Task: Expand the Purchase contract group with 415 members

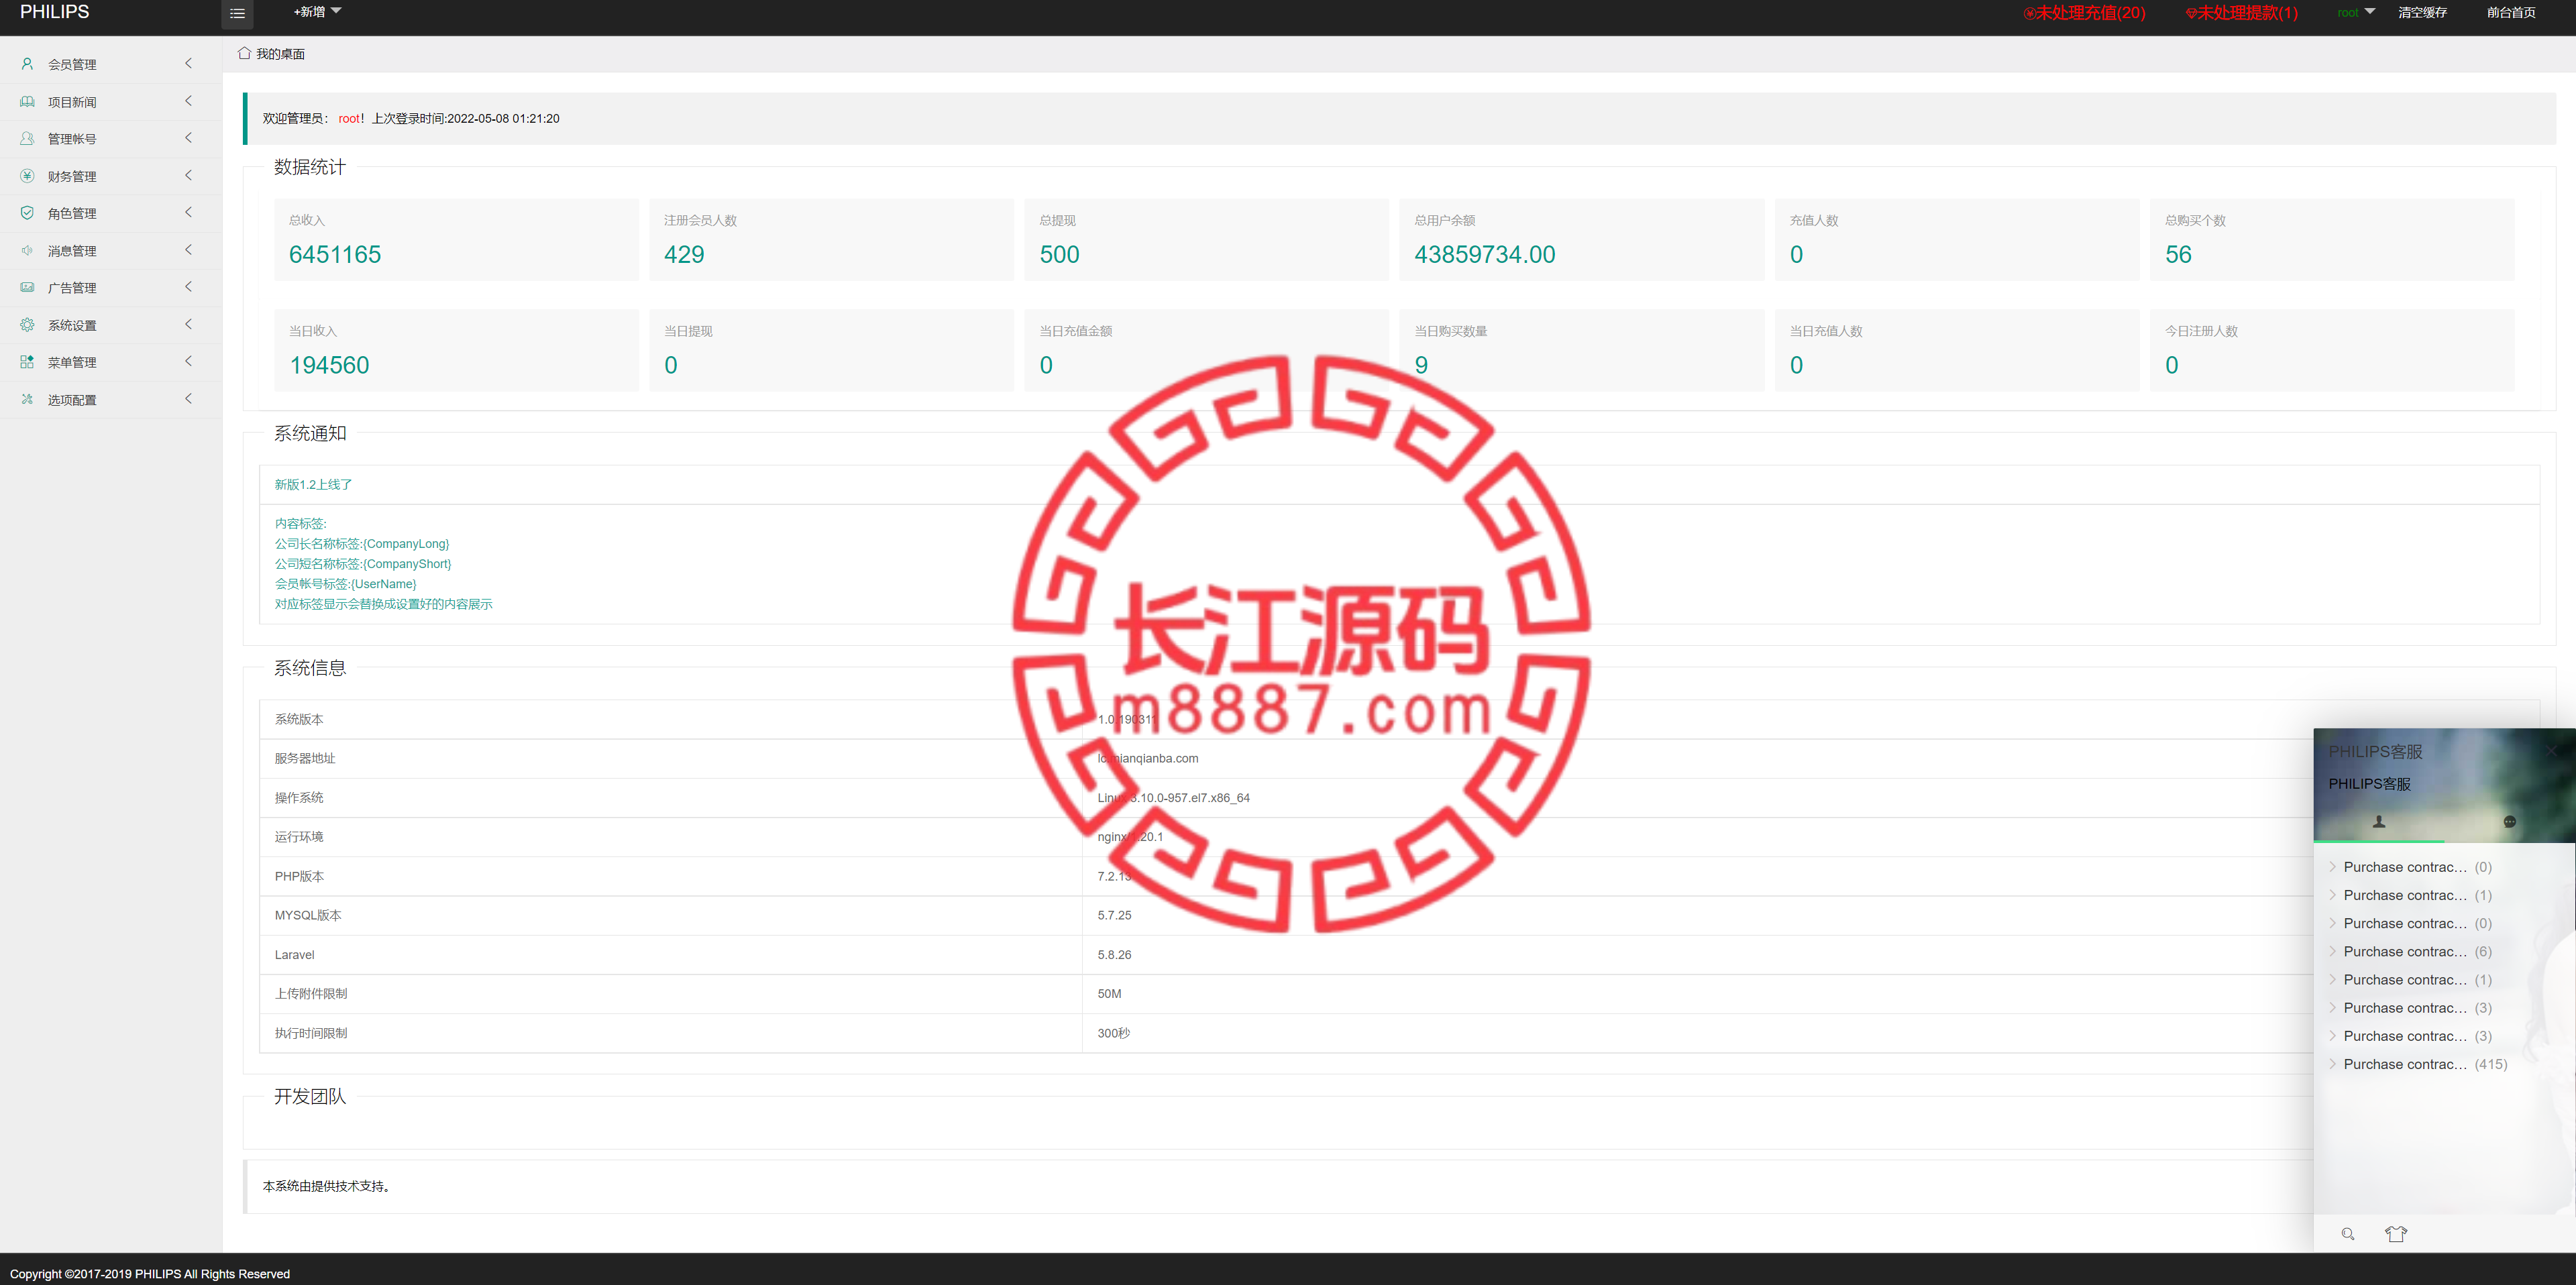Action: point(2418,1064)
